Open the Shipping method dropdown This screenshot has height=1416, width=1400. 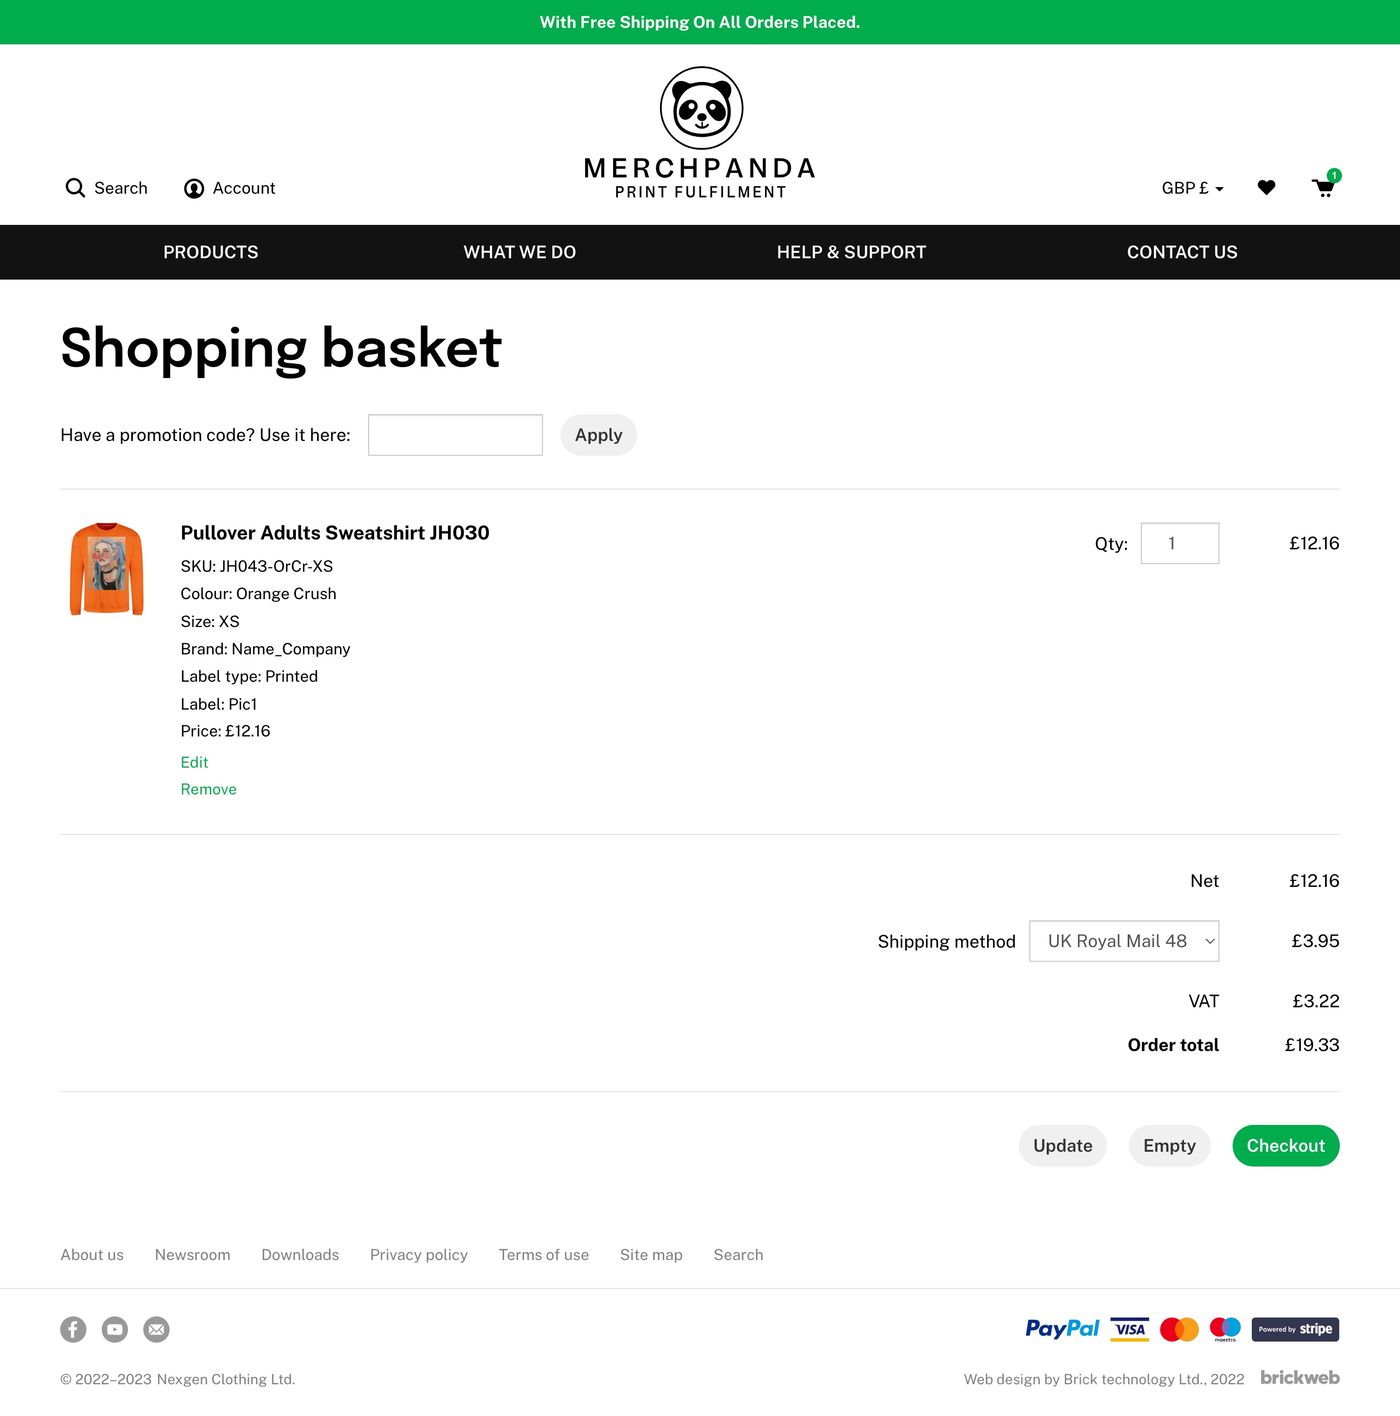(x=1124, y=941)
